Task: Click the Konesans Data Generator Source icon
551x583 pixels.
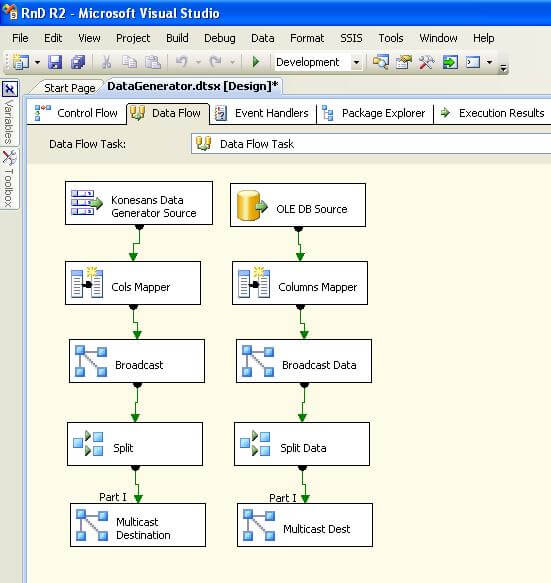Action: point(87,203)
